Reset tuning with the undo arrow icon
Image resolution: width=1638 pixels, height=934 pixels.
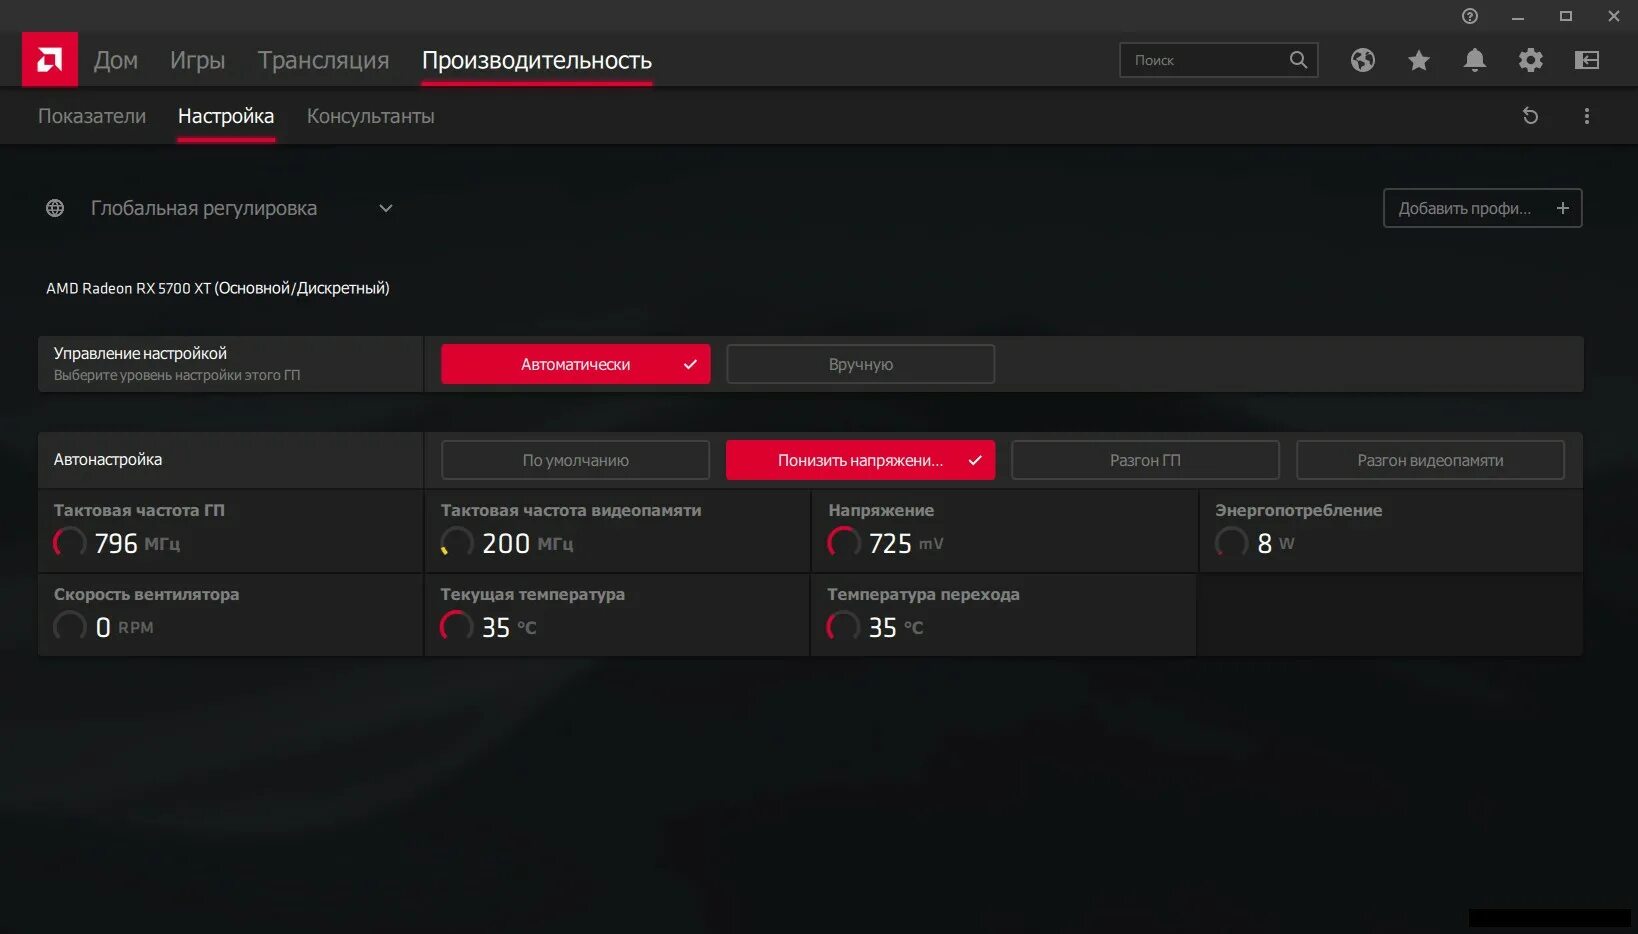(1530, 116)
